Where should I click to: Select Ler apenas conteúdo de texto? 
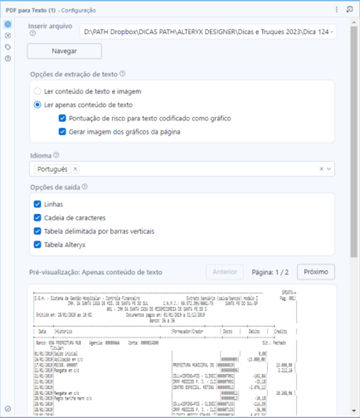tap(37, 105)
